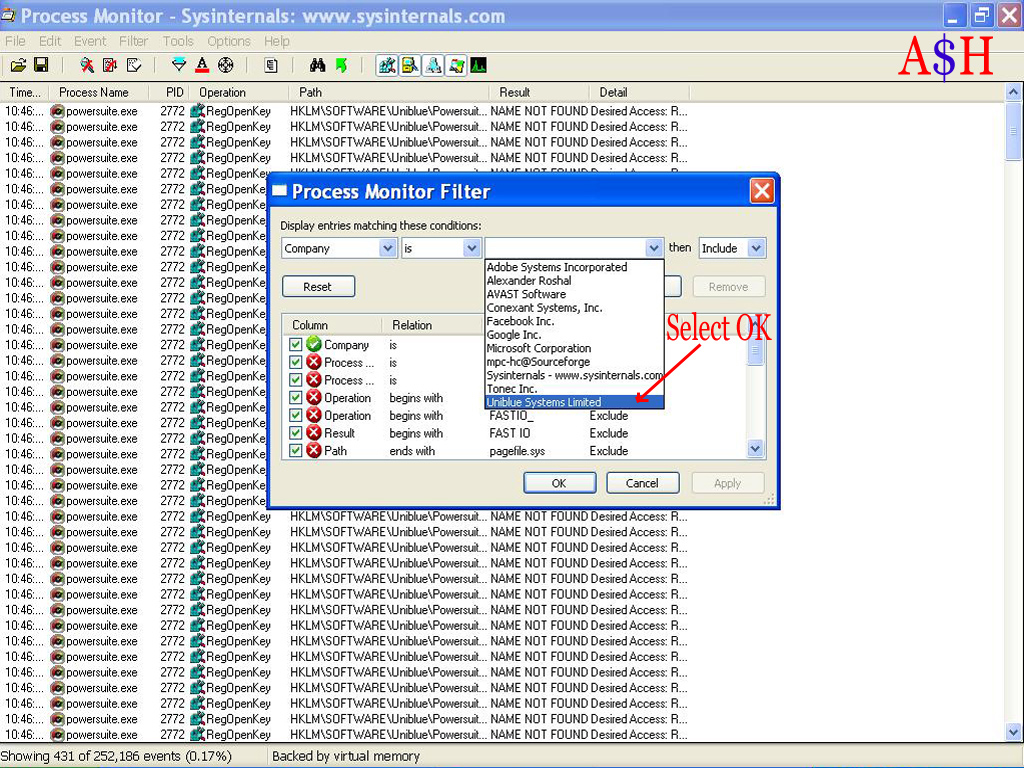The width and height of the screenshot is (1024, 768).
Task: Toggle the Capture events magnifier icon
Action: coord(87,65)
